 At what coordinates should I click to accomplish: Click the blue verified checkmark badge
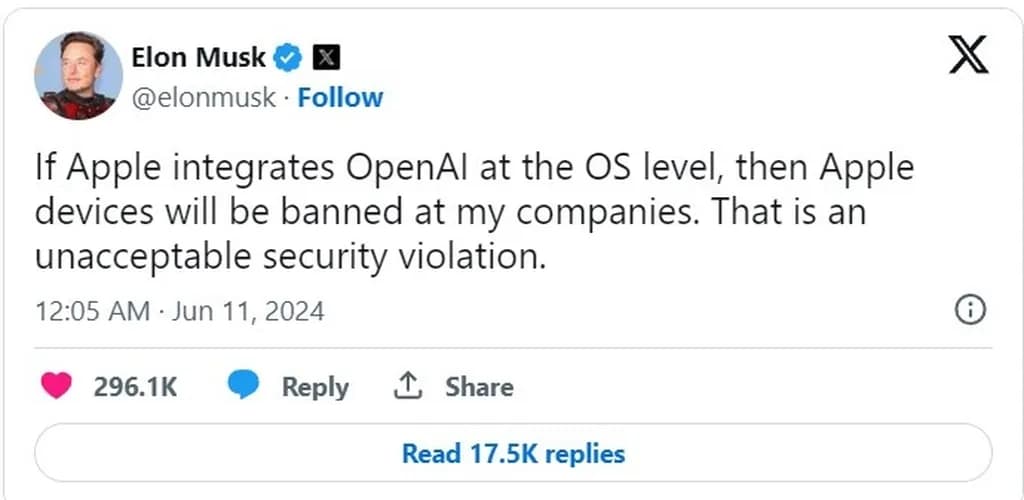(x=290, y=58)
